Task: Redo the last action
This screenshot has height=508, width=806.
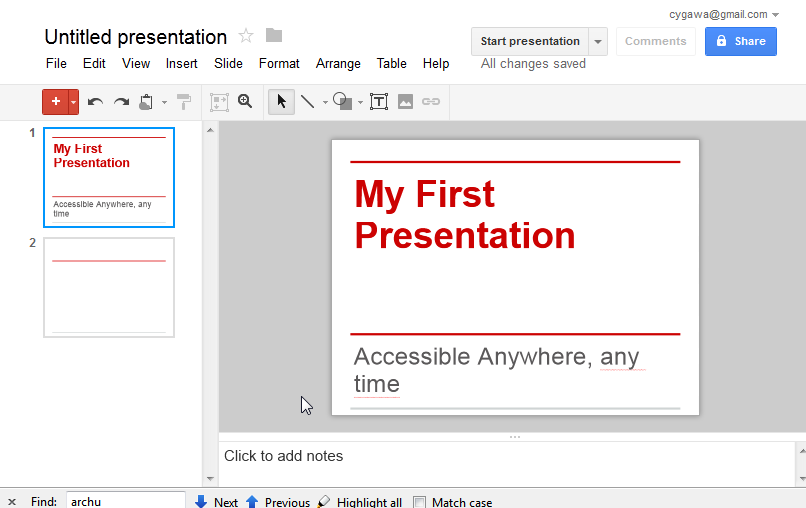Action: click(121, 101)
